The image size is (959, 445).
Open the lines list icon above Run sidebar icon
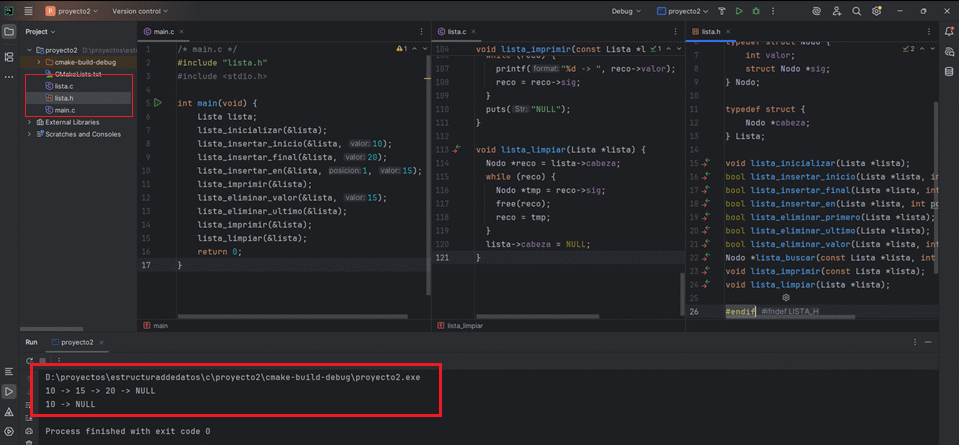pyautogui.click(x=9, y=371)
